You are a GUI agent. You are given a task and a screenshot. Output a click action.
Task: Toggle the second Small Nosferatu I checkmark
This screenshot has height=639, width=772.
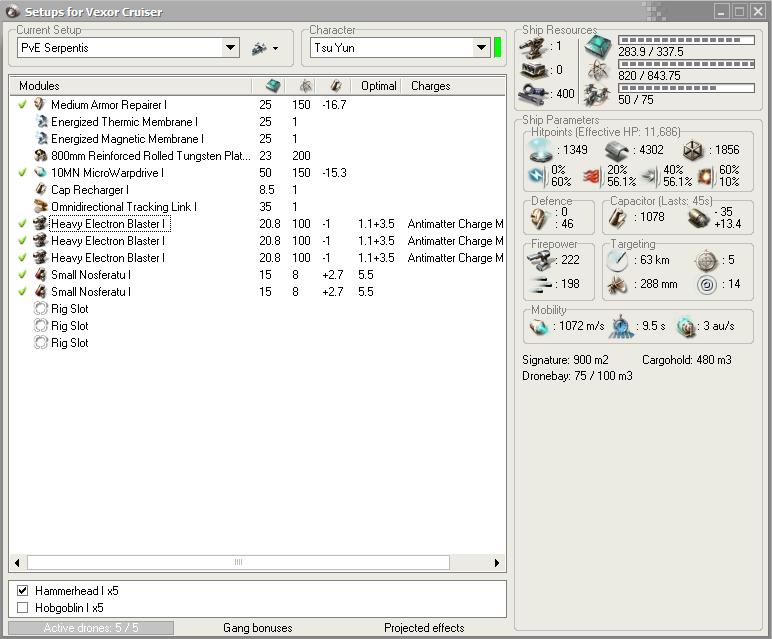[22, 291]
